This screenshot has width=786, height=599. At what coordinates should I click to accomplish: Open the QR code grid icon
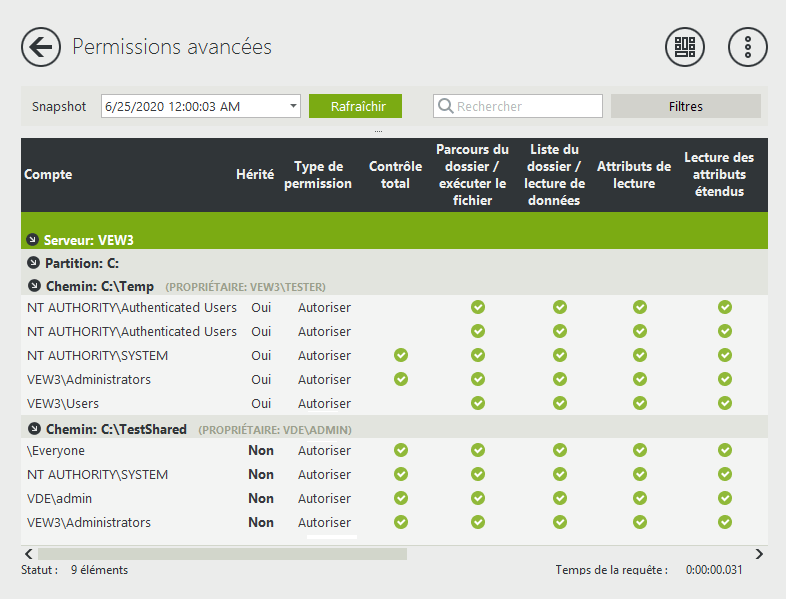(x=685, y=47)
